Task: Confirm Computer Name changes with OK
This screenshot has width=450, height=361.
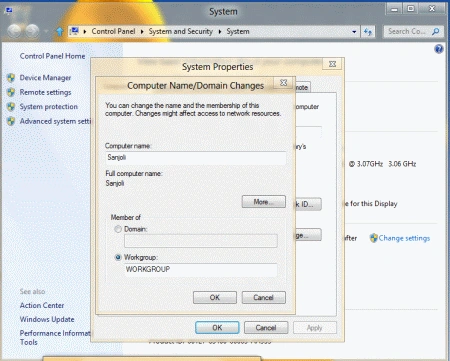Action: click(215, 297)
